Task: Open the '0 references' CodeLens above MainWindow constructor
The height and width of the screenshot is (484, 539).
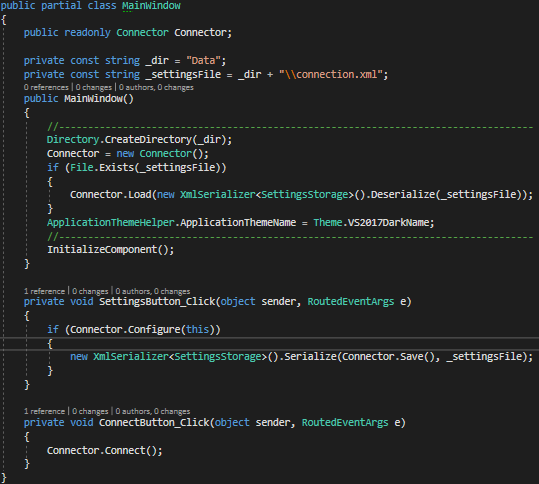Action: click(46, 87)
